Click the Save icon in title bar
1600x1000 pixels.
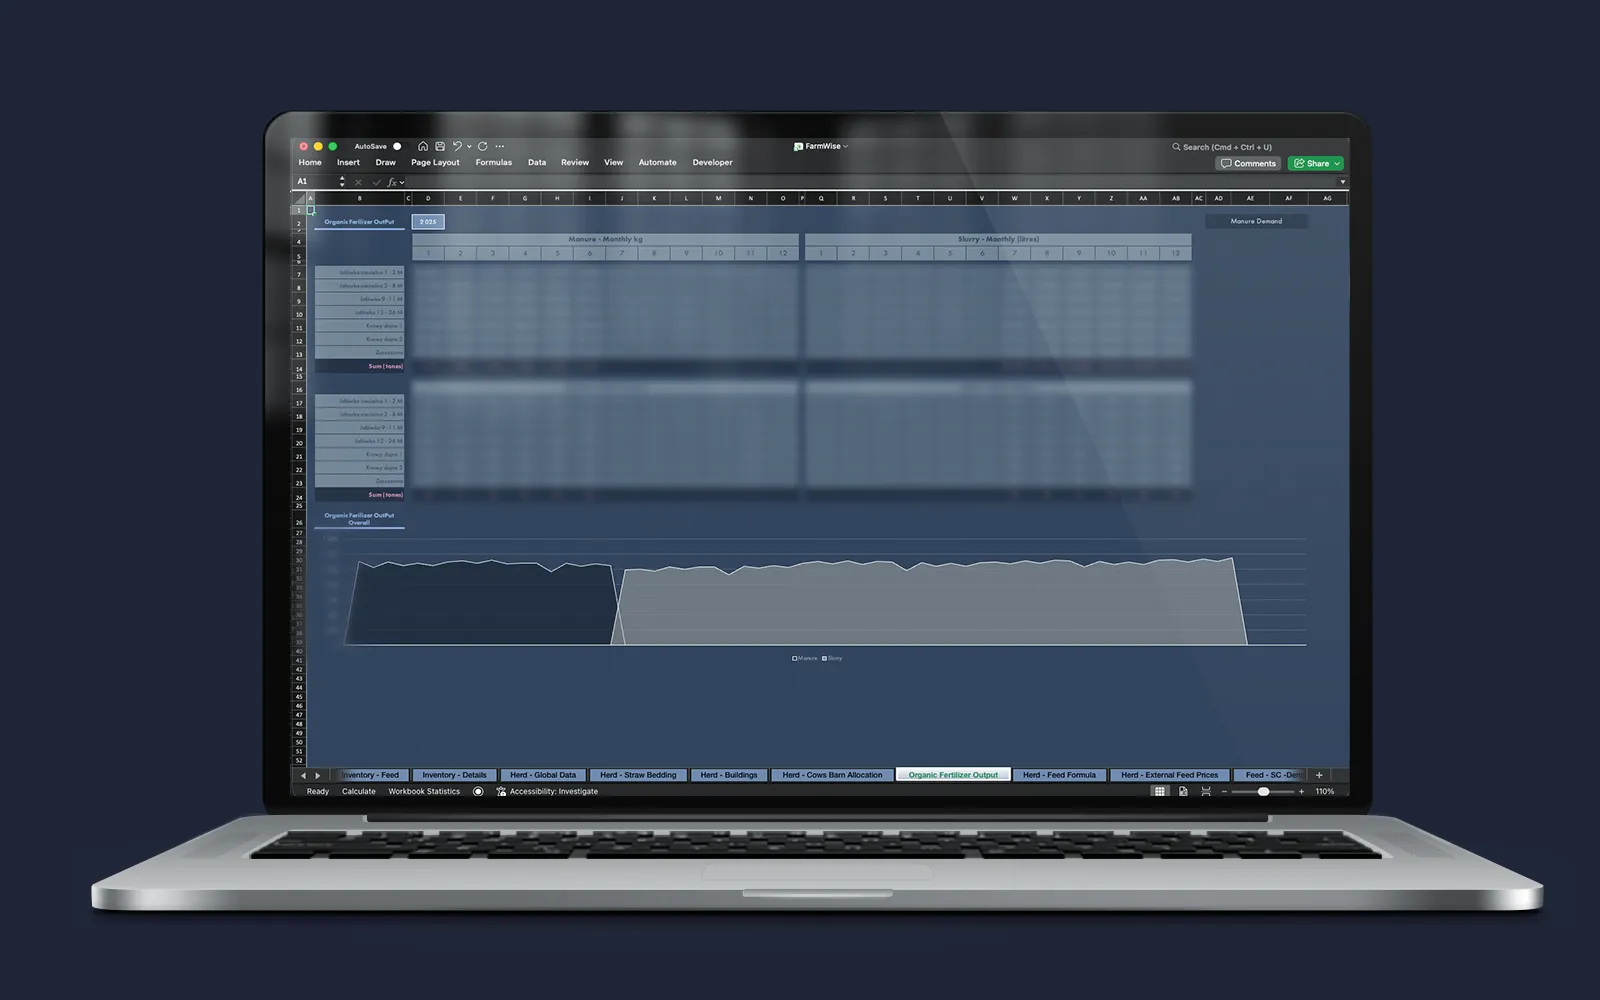click(440, 146)
